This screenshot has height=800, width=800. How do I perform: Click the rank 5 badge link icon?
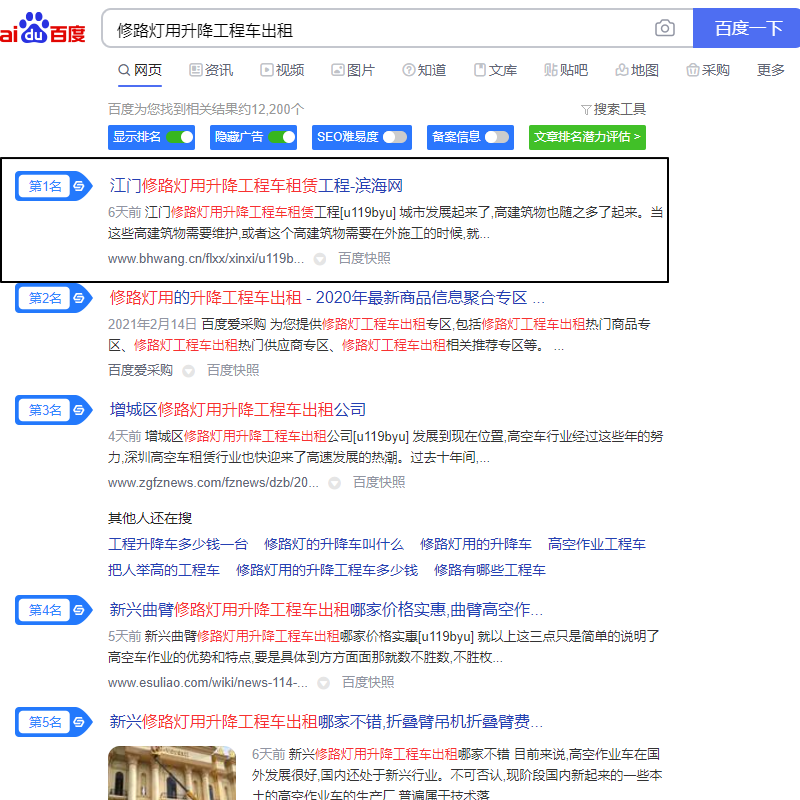tap(79, 722)
